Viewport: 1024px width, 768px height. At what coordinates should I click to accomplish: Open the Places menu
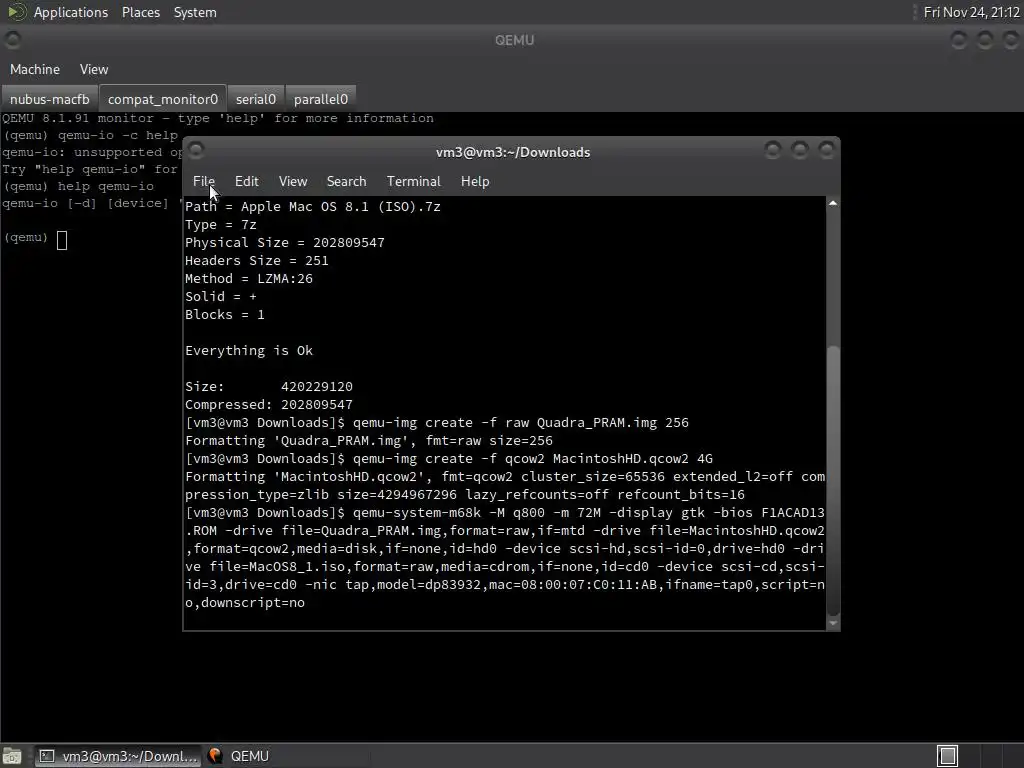(x=140, y=12)
